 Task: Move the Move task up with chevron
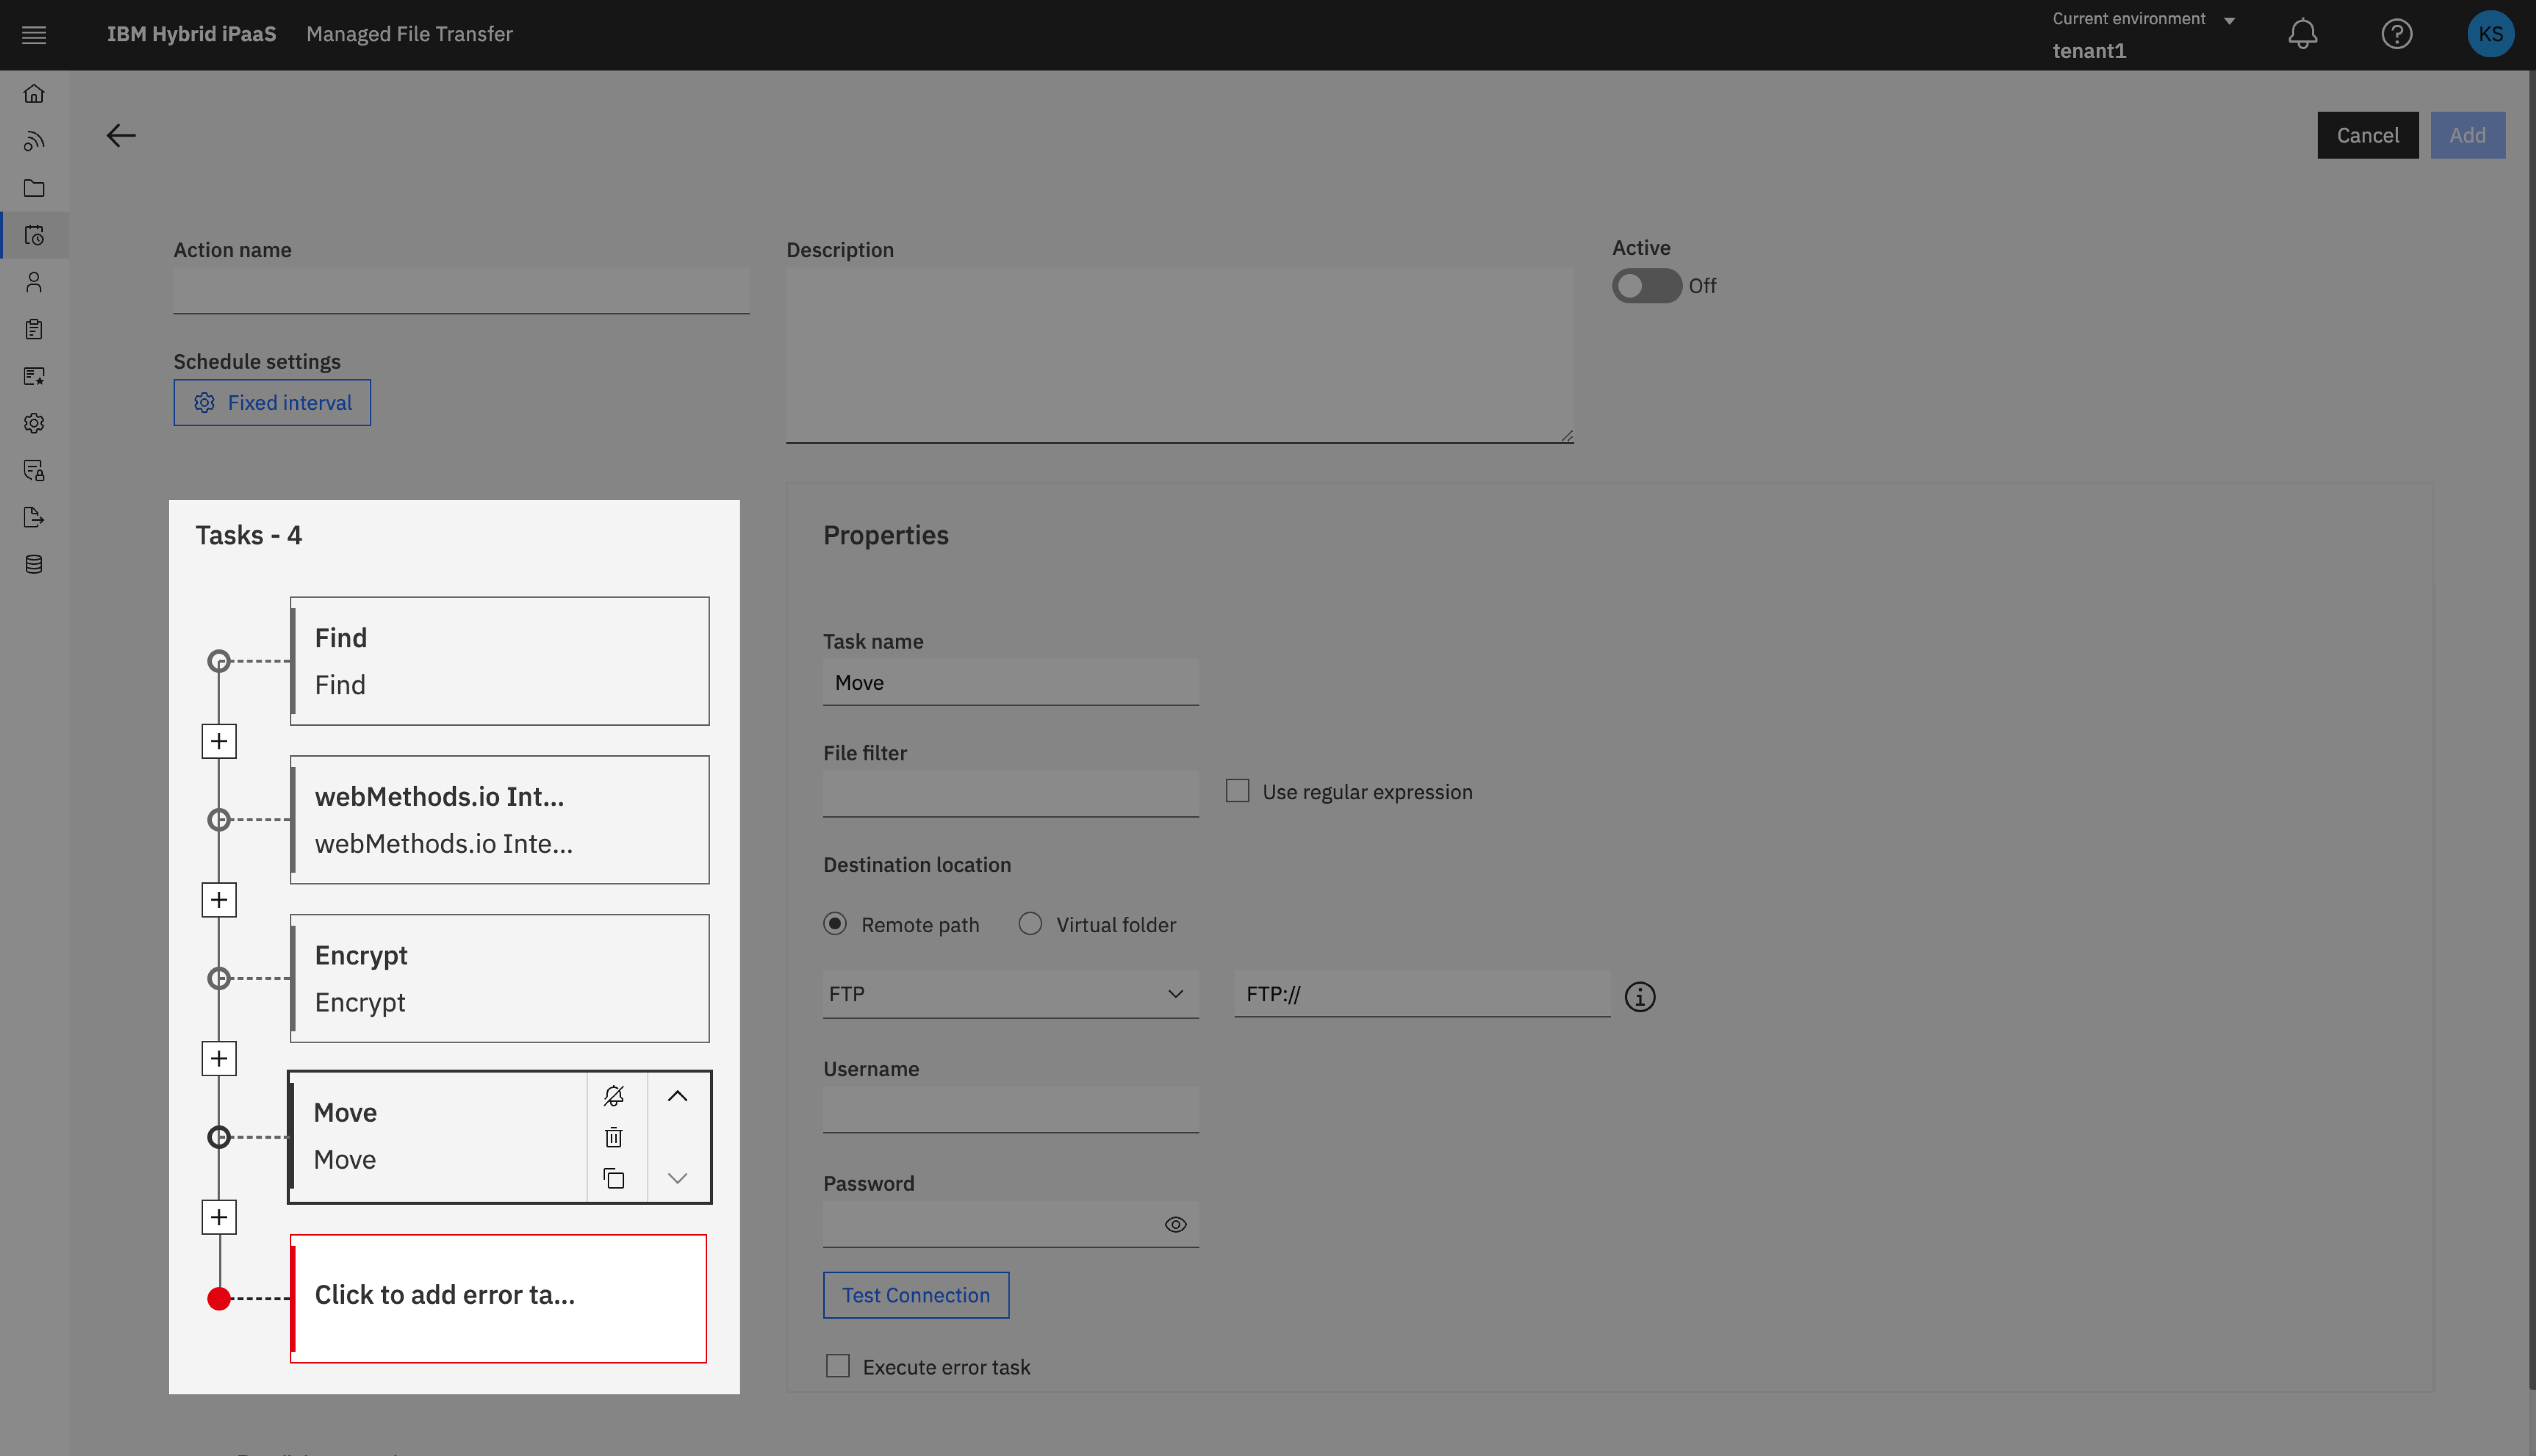click(677, 1096)
